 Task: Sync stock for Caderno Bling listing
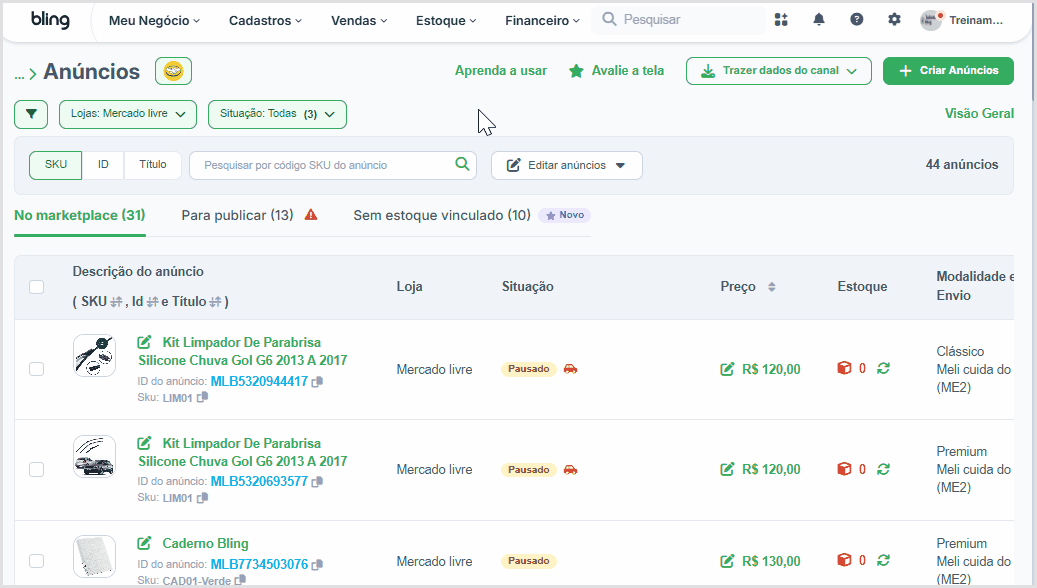pos(884,560)
